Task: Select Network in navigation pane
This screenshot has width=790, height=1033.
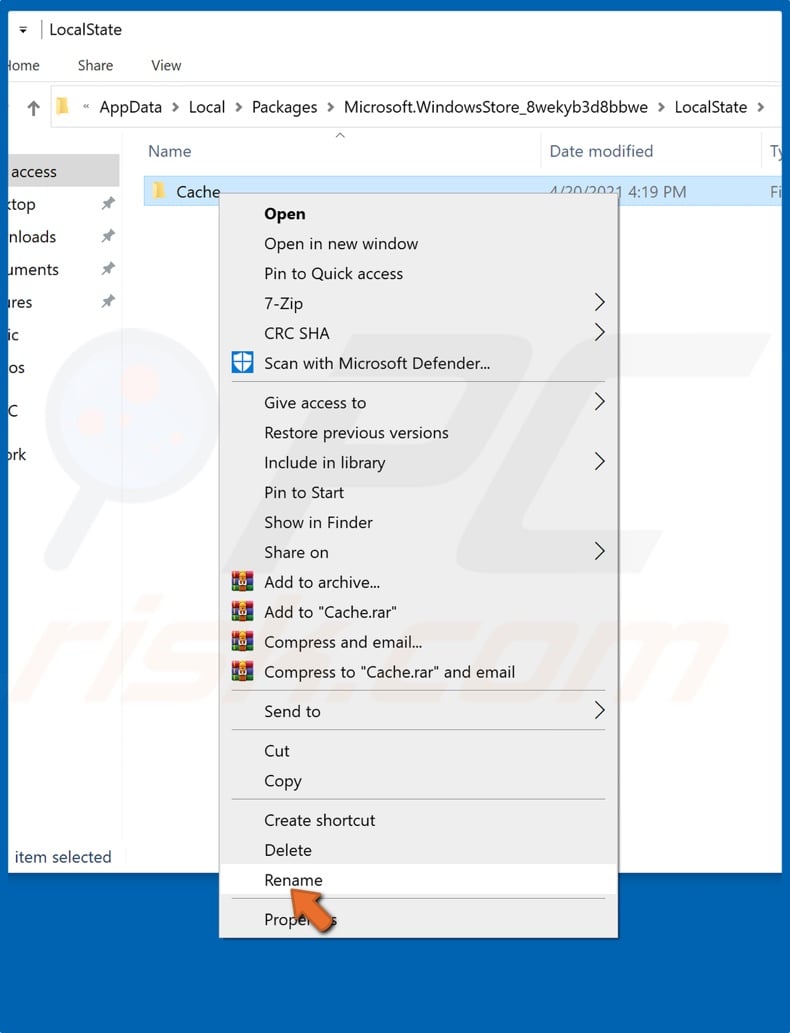Action: 17,455
